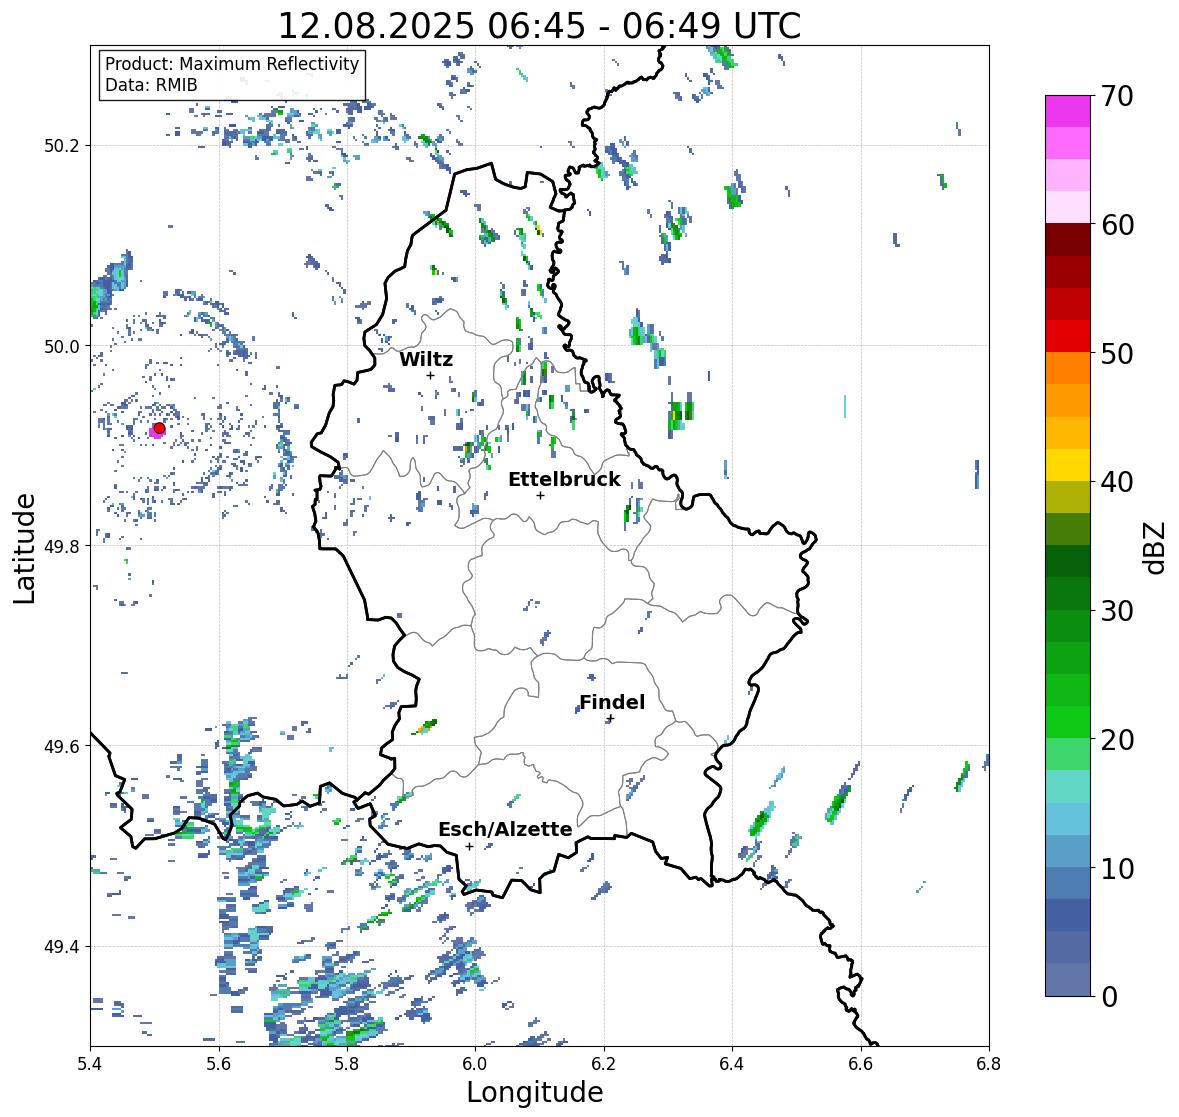Click the latitude tick label 49.6
The height and width of the screenshot is (1117, 1179).
click(62, 746)
